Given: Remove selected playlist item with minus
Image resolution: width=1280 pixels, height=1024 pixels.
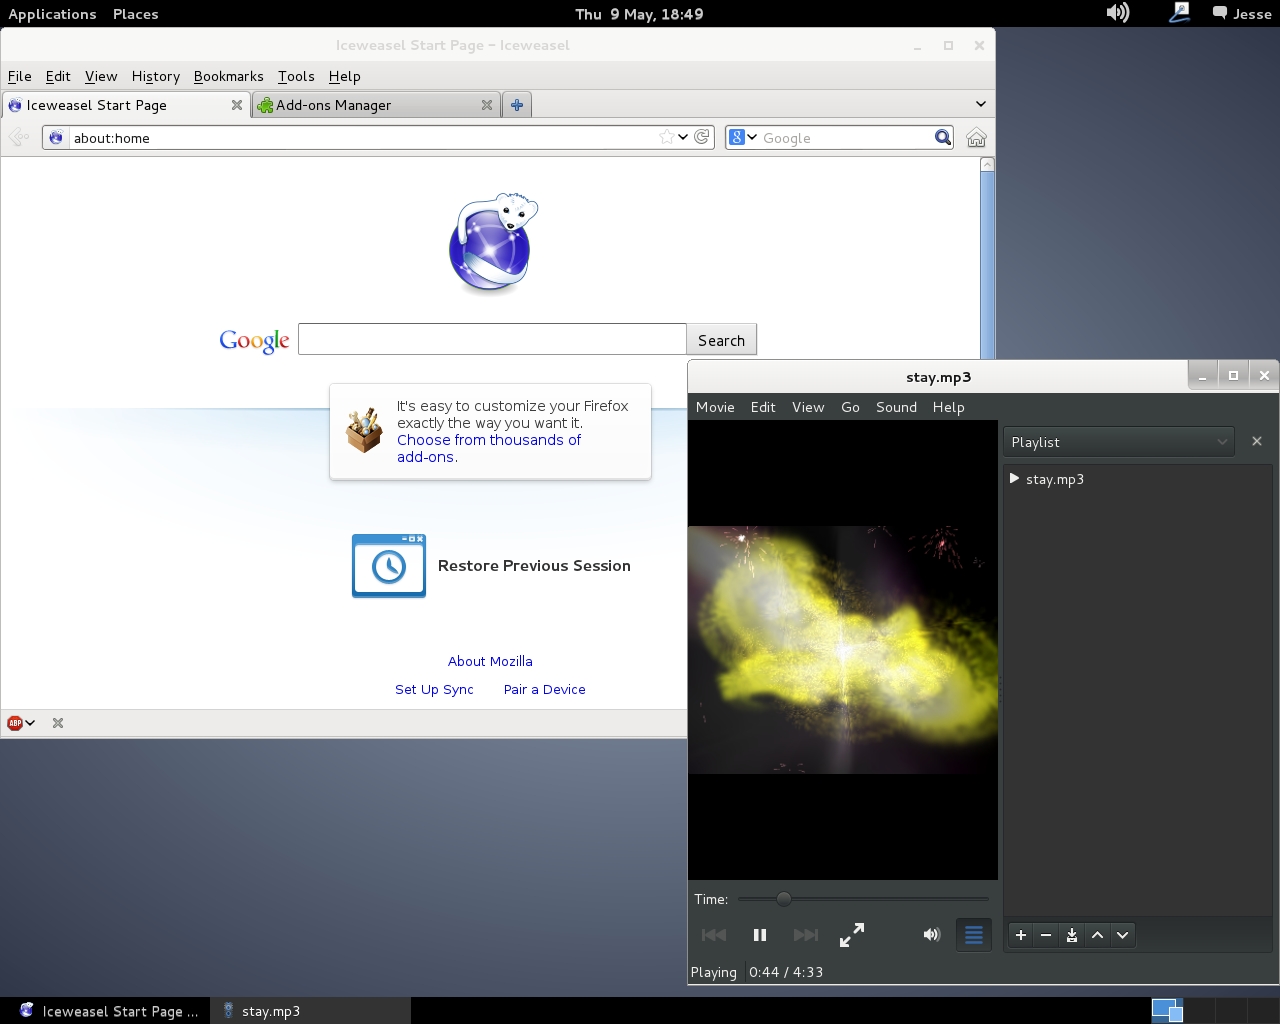Looking at the screenshot, I should coord(1046,935).
